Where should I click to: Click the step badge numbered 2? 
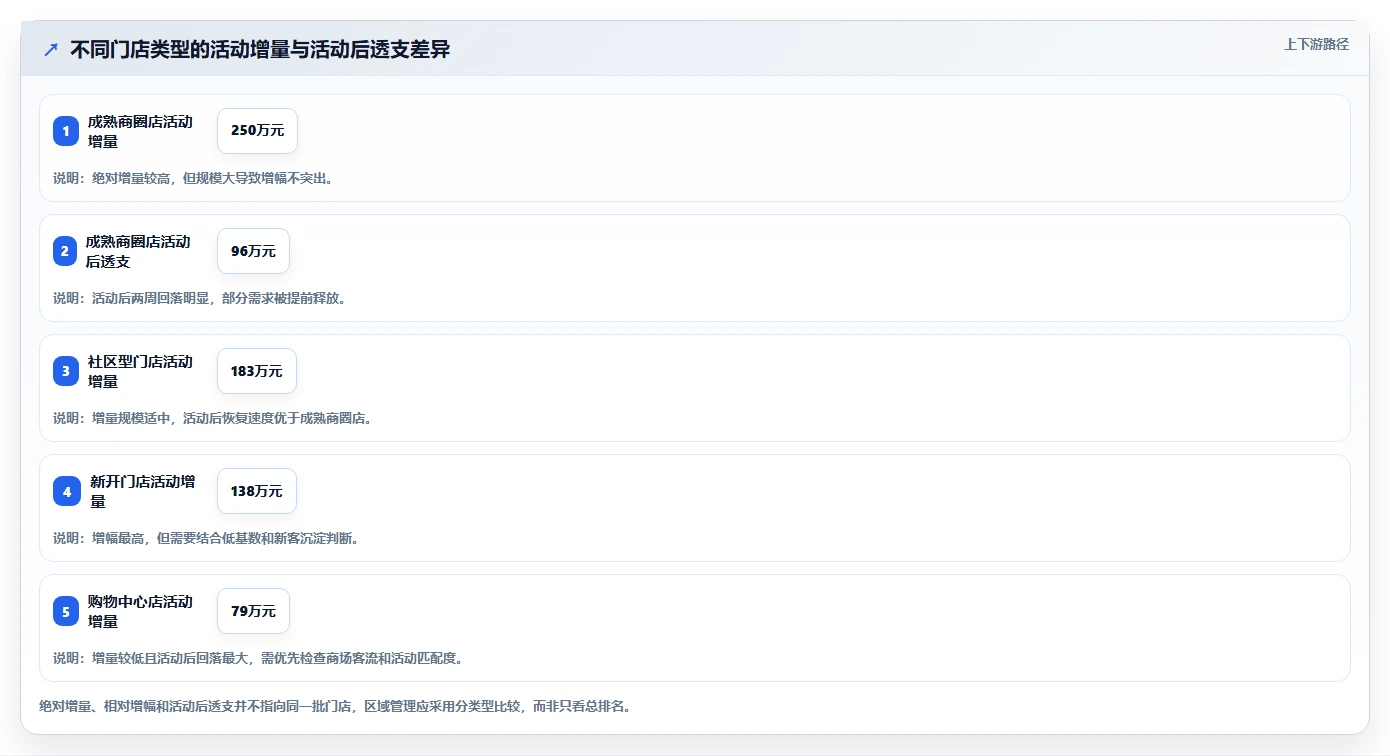[65, 251]
